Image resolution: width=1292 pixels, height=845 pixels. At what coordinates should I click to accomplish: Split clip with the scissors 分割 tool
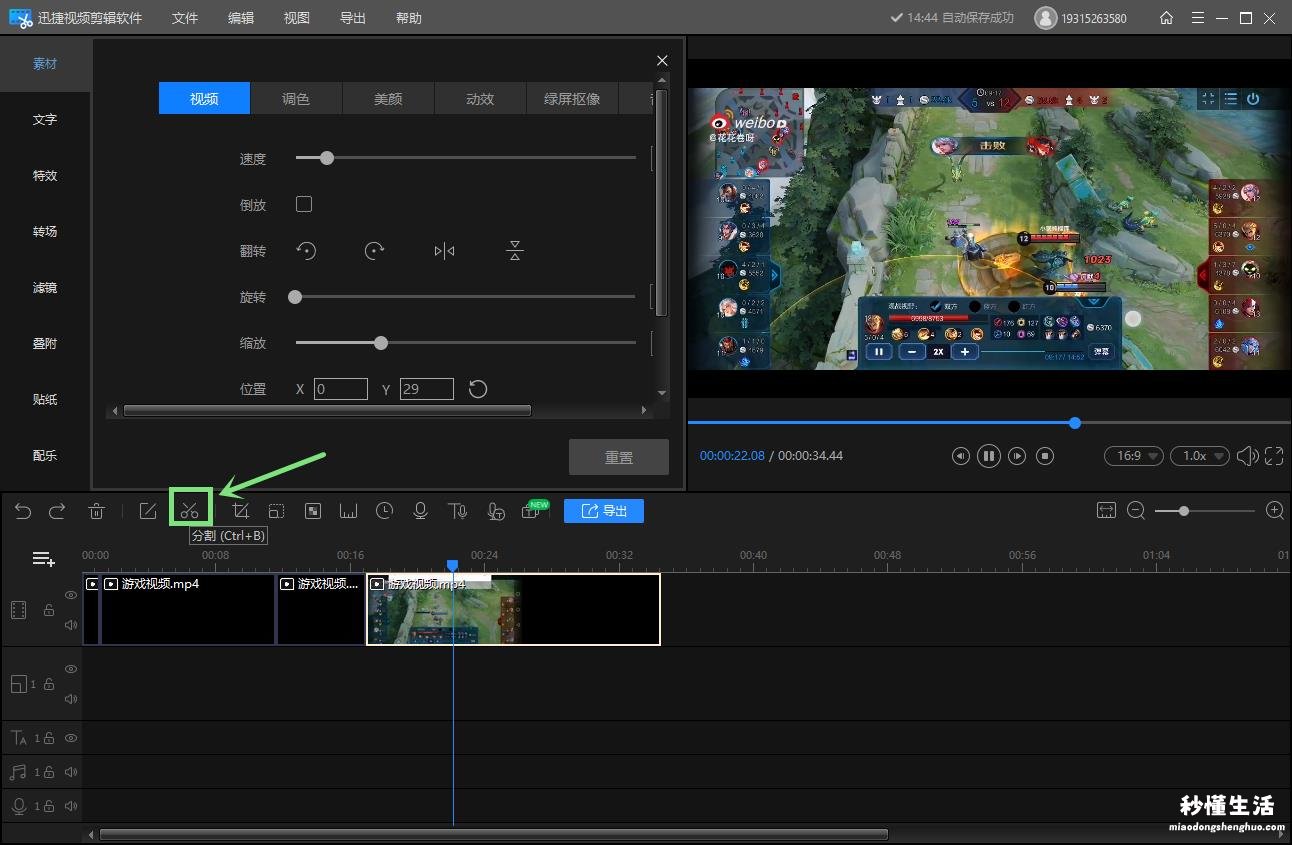(x=190, y=511)
